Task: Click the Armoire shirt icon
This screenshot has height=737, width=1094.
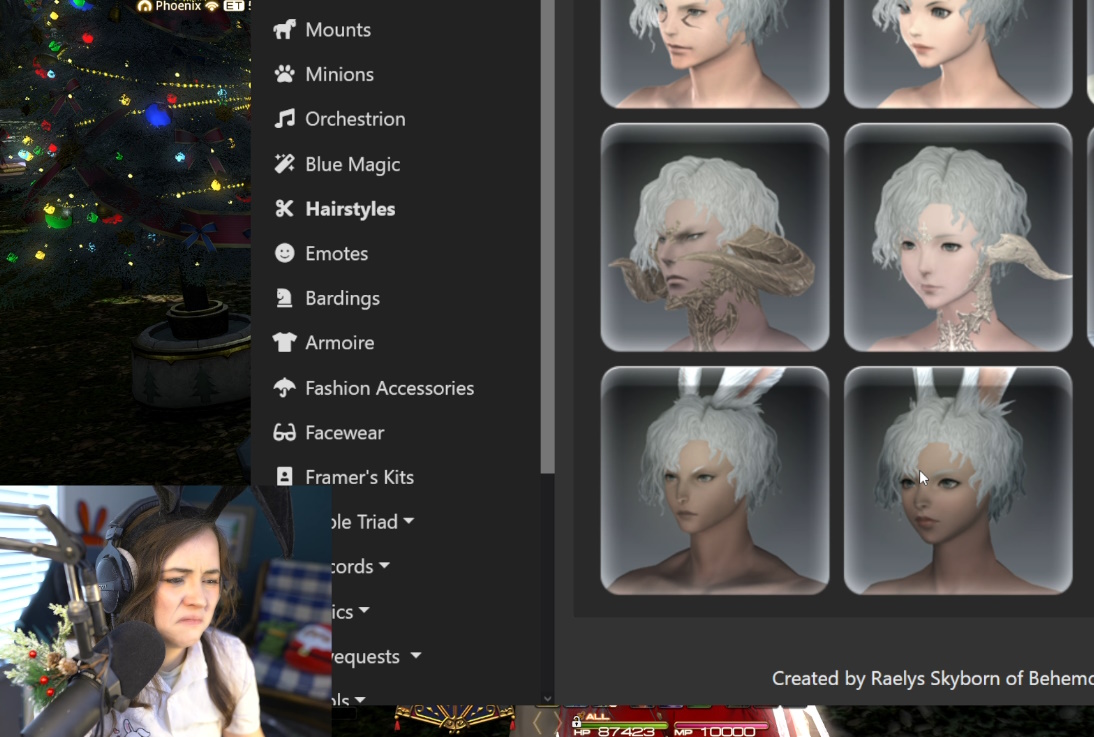Action: [284, 343]
